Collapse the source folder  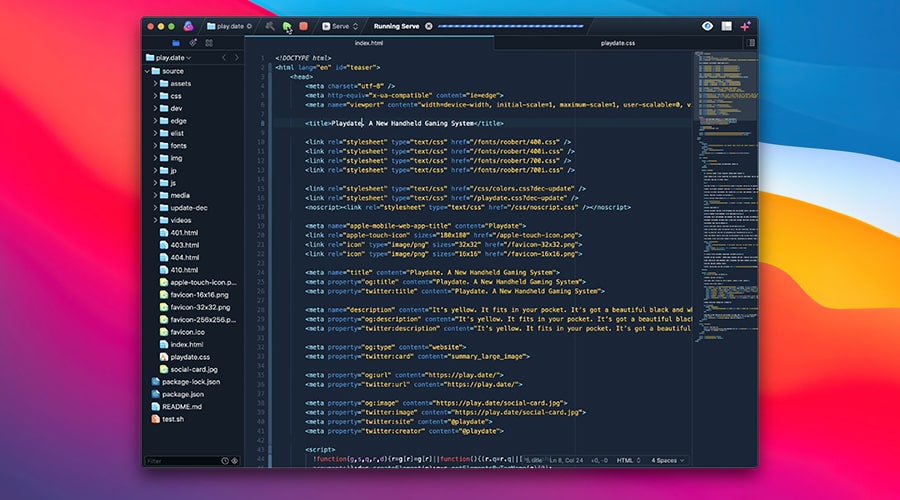148,71
